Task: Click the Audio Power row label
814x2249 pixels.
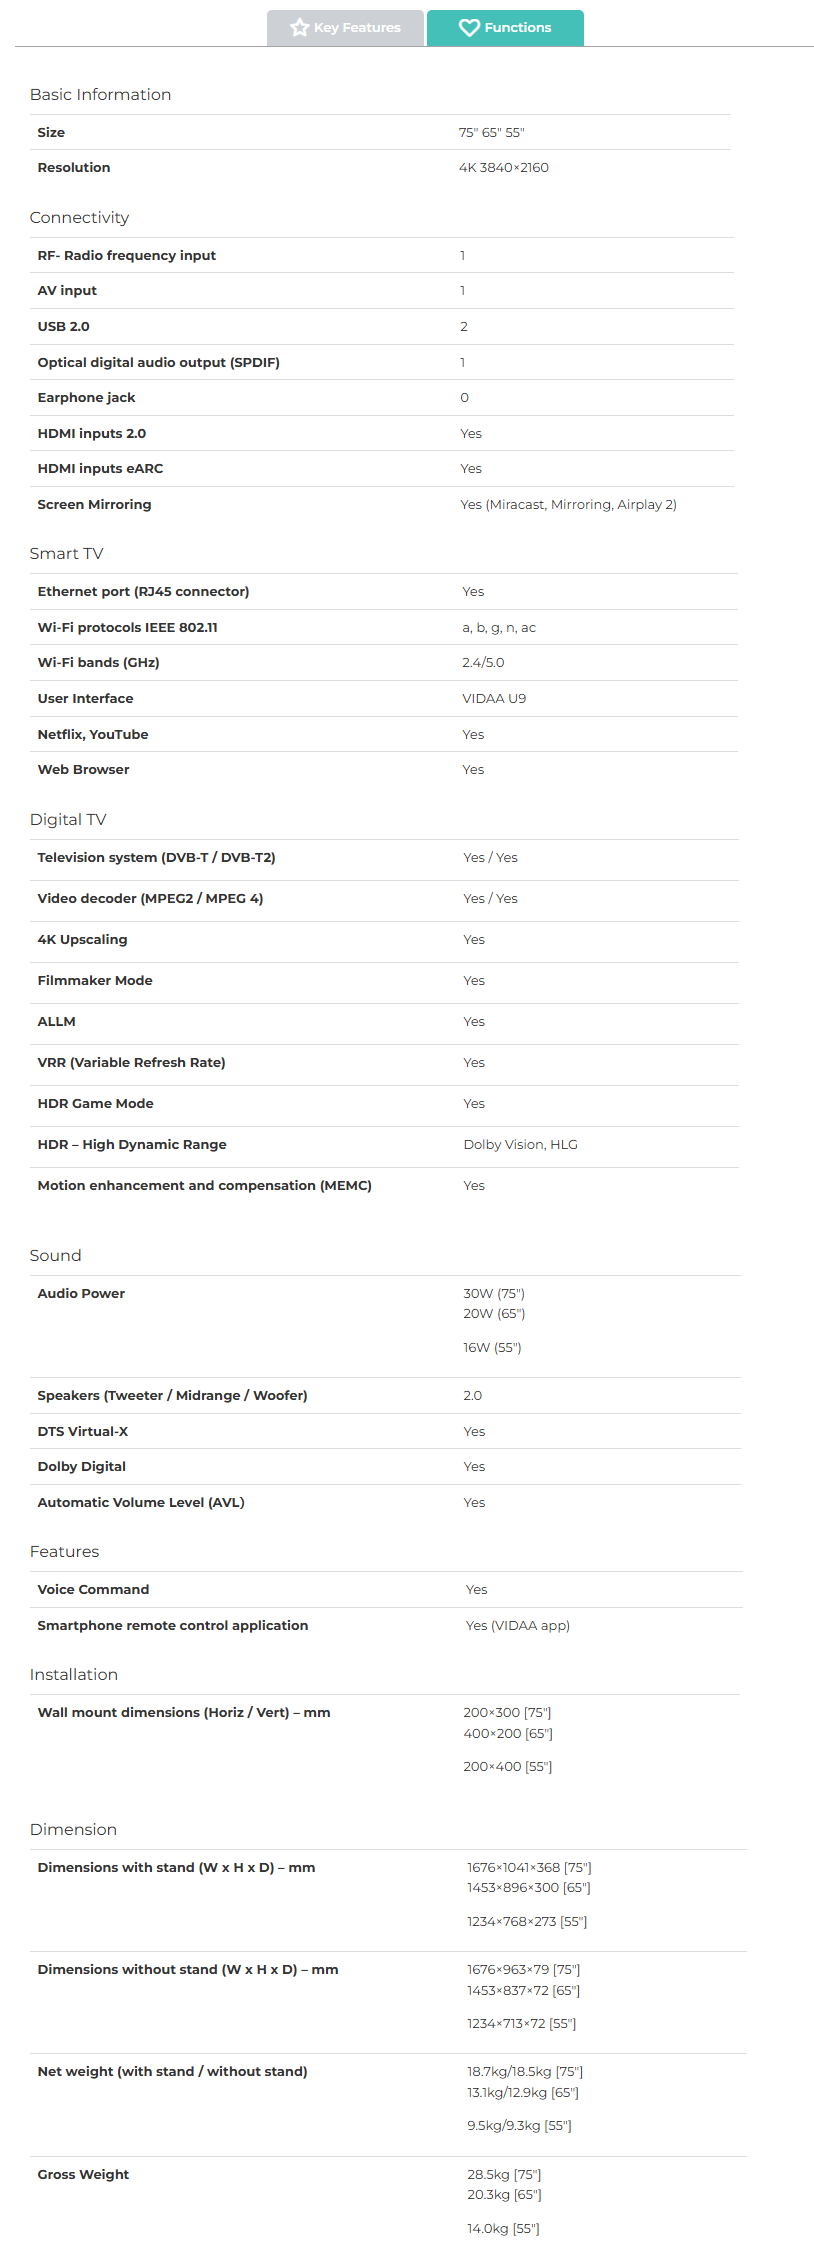Action: tap(81, 1294)
